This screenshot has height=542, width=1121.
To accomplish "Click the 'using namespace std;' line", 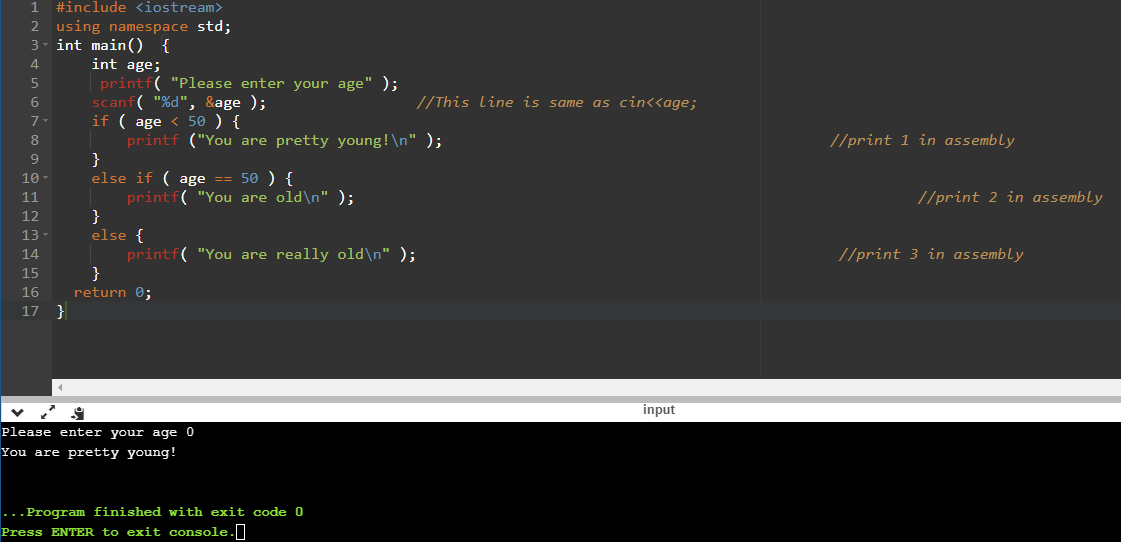I will pyautogui.click(x=144, y=26).
